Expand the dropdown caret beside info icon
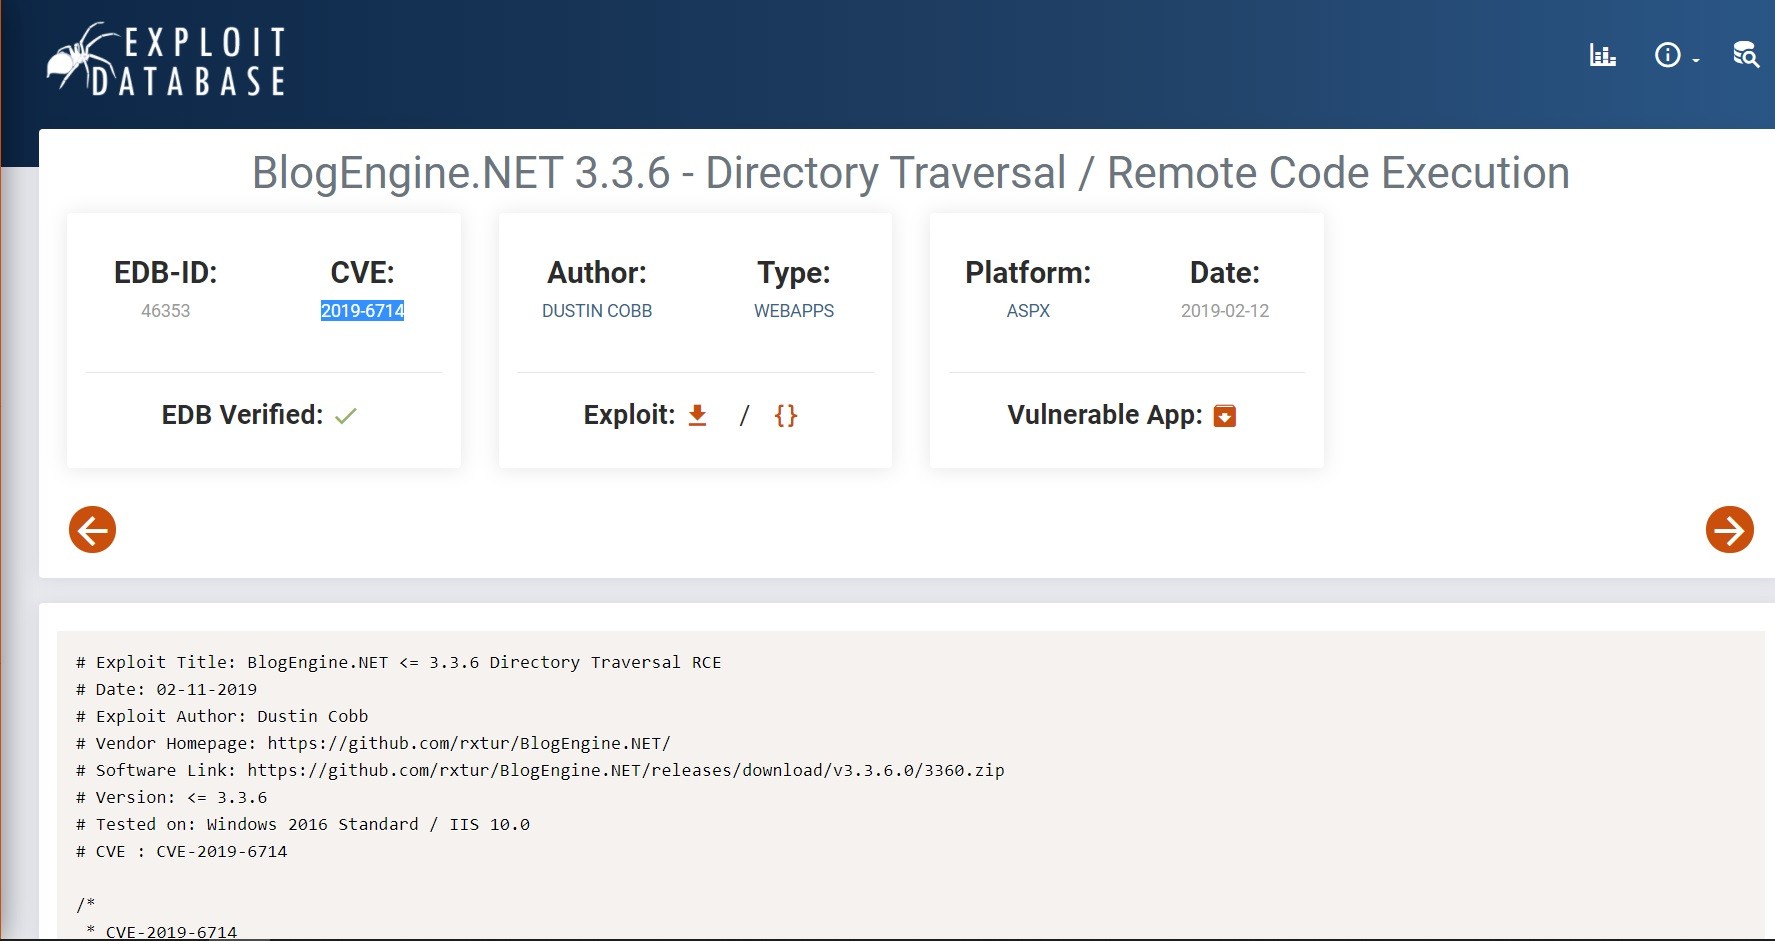1775x941 pixels. pos(1696,61)
